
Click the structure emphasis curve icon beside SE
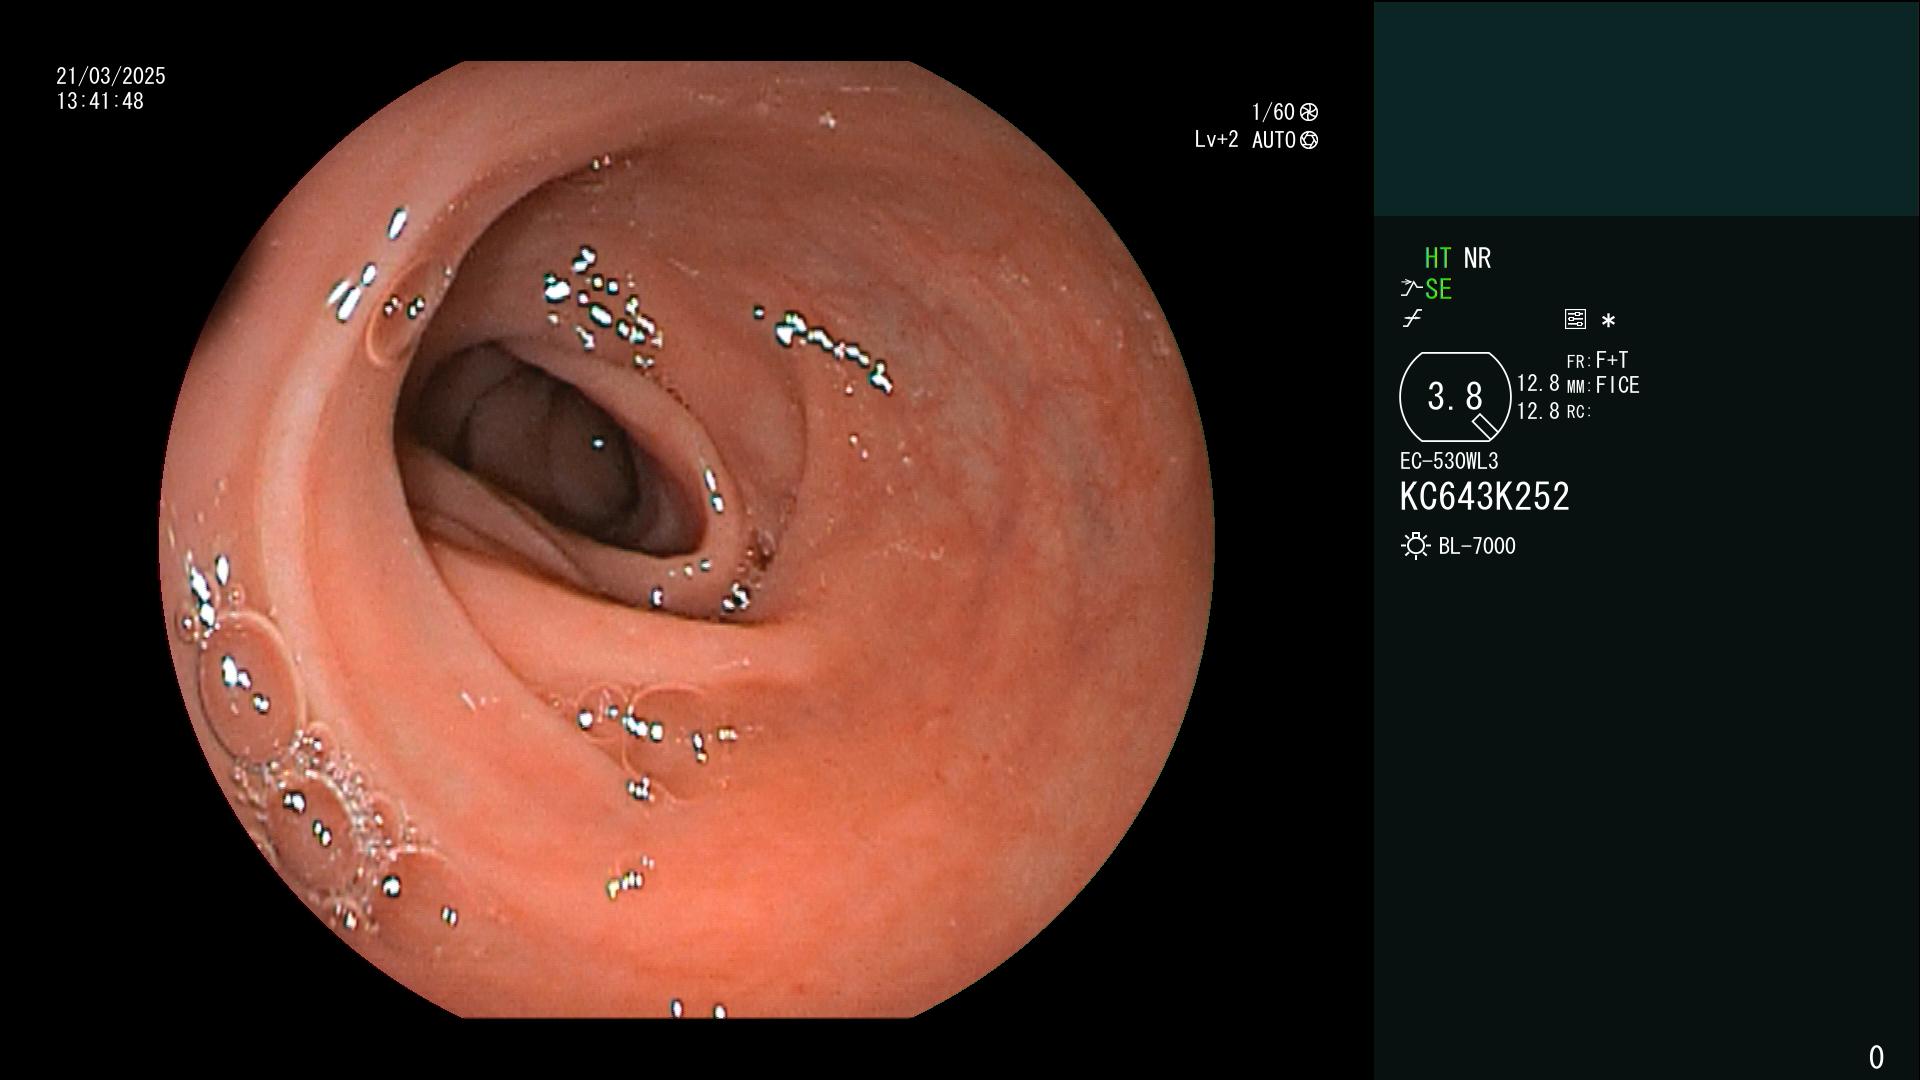coord(1411,289)
